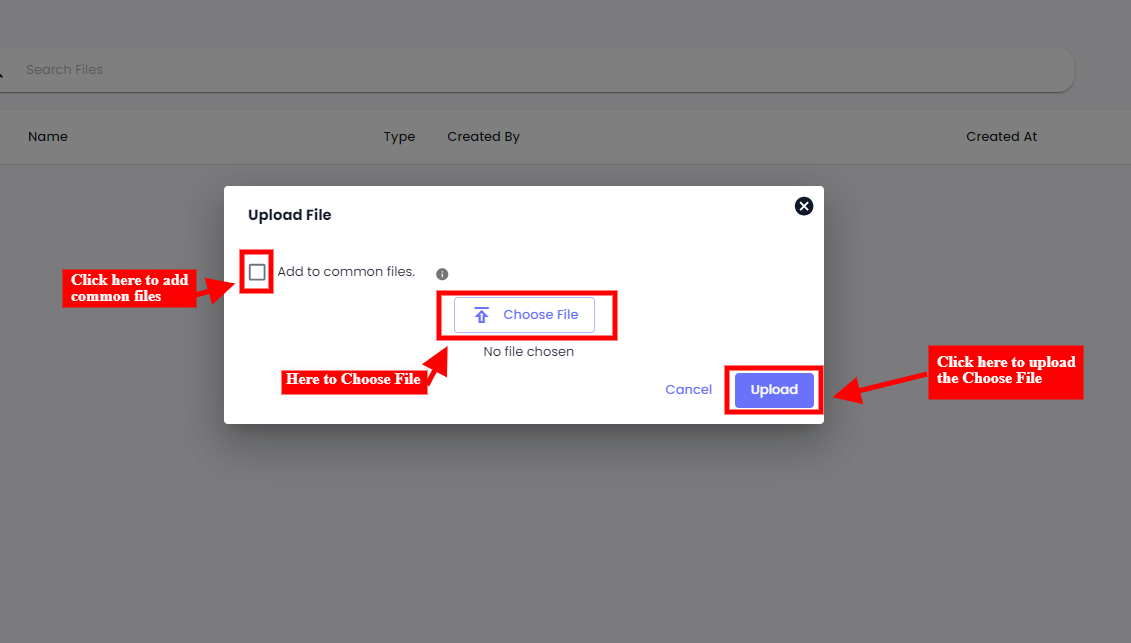Click the Upload File dialog title
Screen dimensions: 1131x643
[x=289, y=215]
